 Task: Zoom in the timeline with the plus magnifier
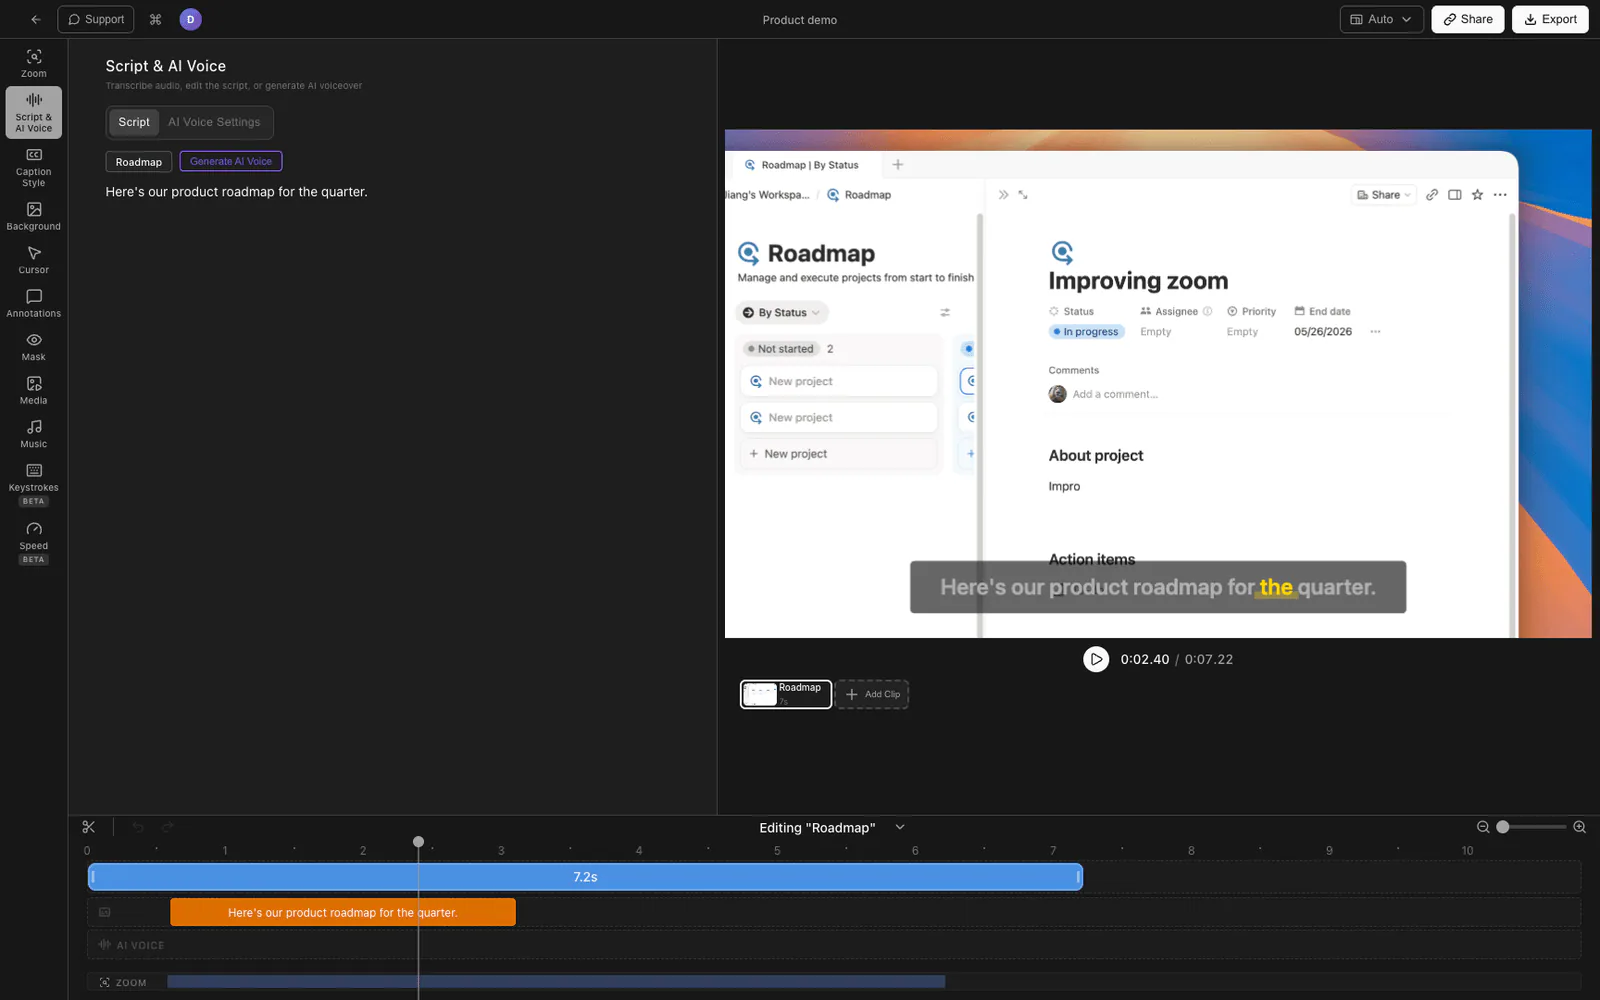pyautogui.click(x=1580, y=827)
